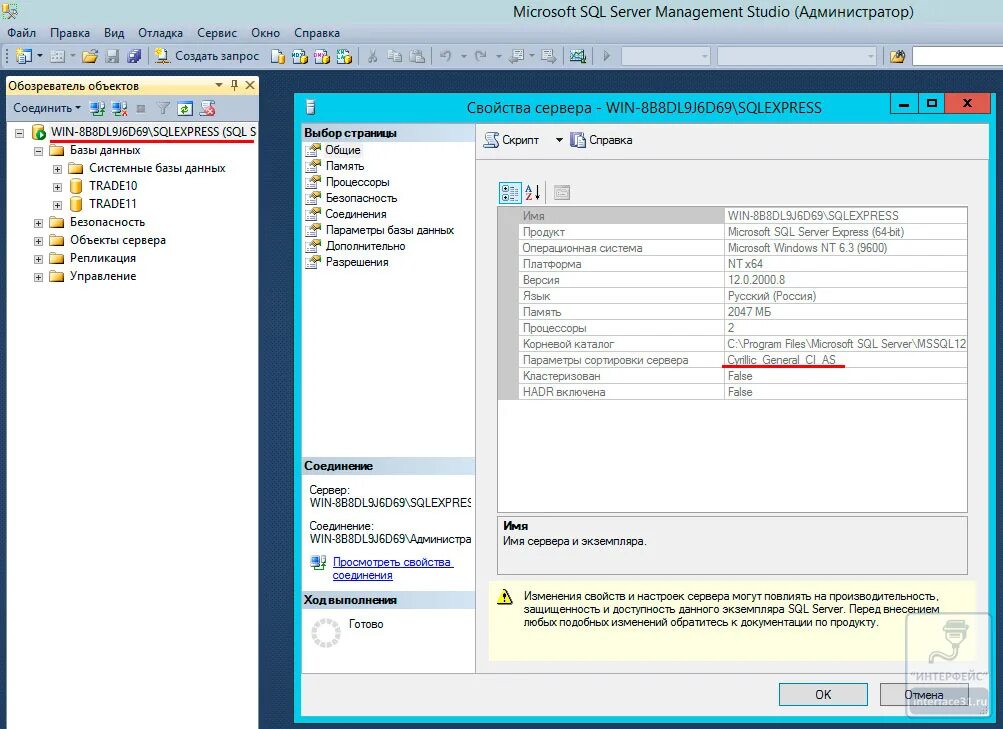This screenshot has width=1003, height=729.
Task: Expand the Объекты сервера folder
Action: 38,241
